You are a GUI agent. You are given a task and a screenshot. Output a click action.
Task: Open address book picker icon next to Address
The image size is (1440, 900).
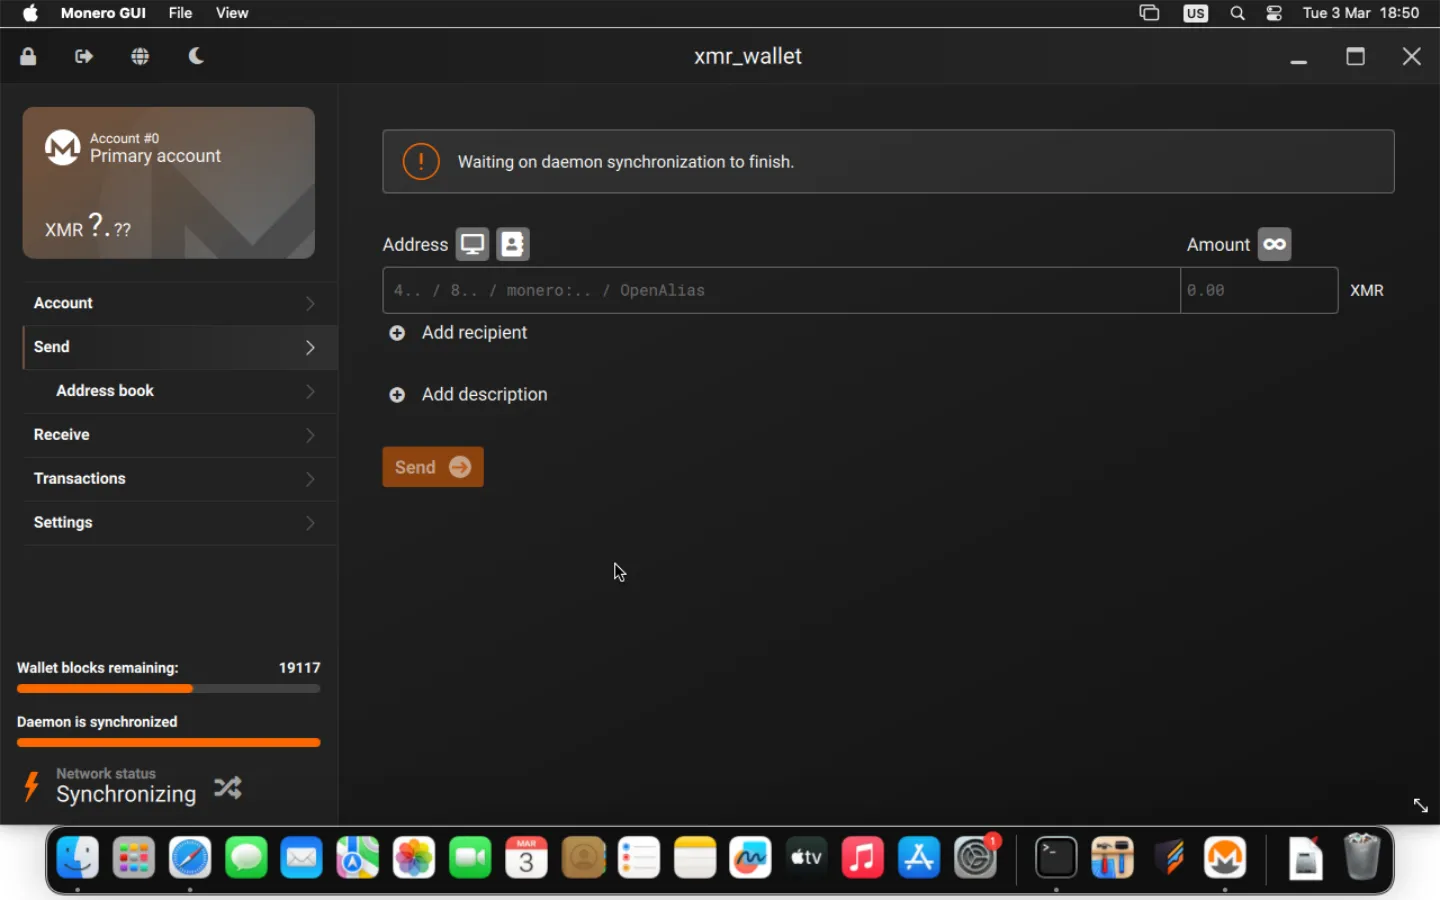(513, 244)
